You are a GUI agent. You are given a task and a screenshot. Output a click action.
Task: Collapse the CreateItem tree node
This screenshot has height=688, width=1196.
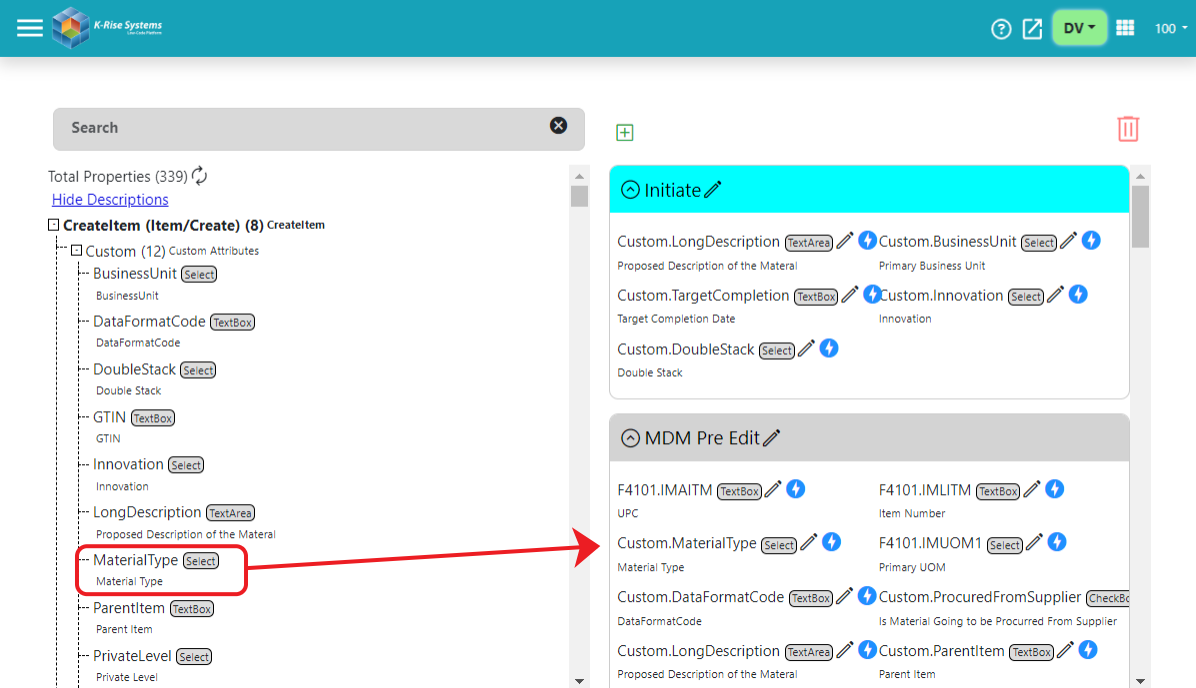[52, 225]
